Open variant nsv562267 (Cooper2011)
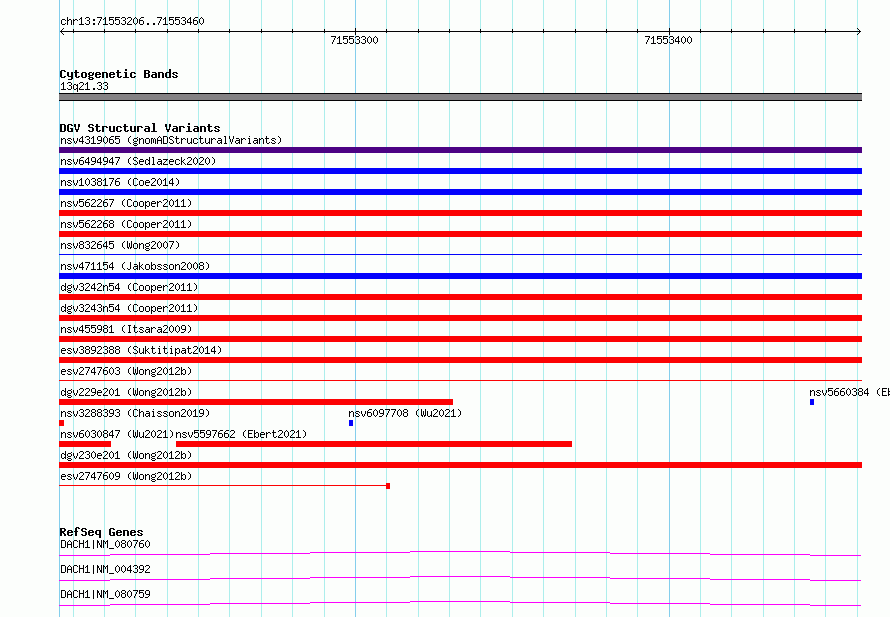The width and height of the screenshot is (890, 617). (x=126, y=203)
